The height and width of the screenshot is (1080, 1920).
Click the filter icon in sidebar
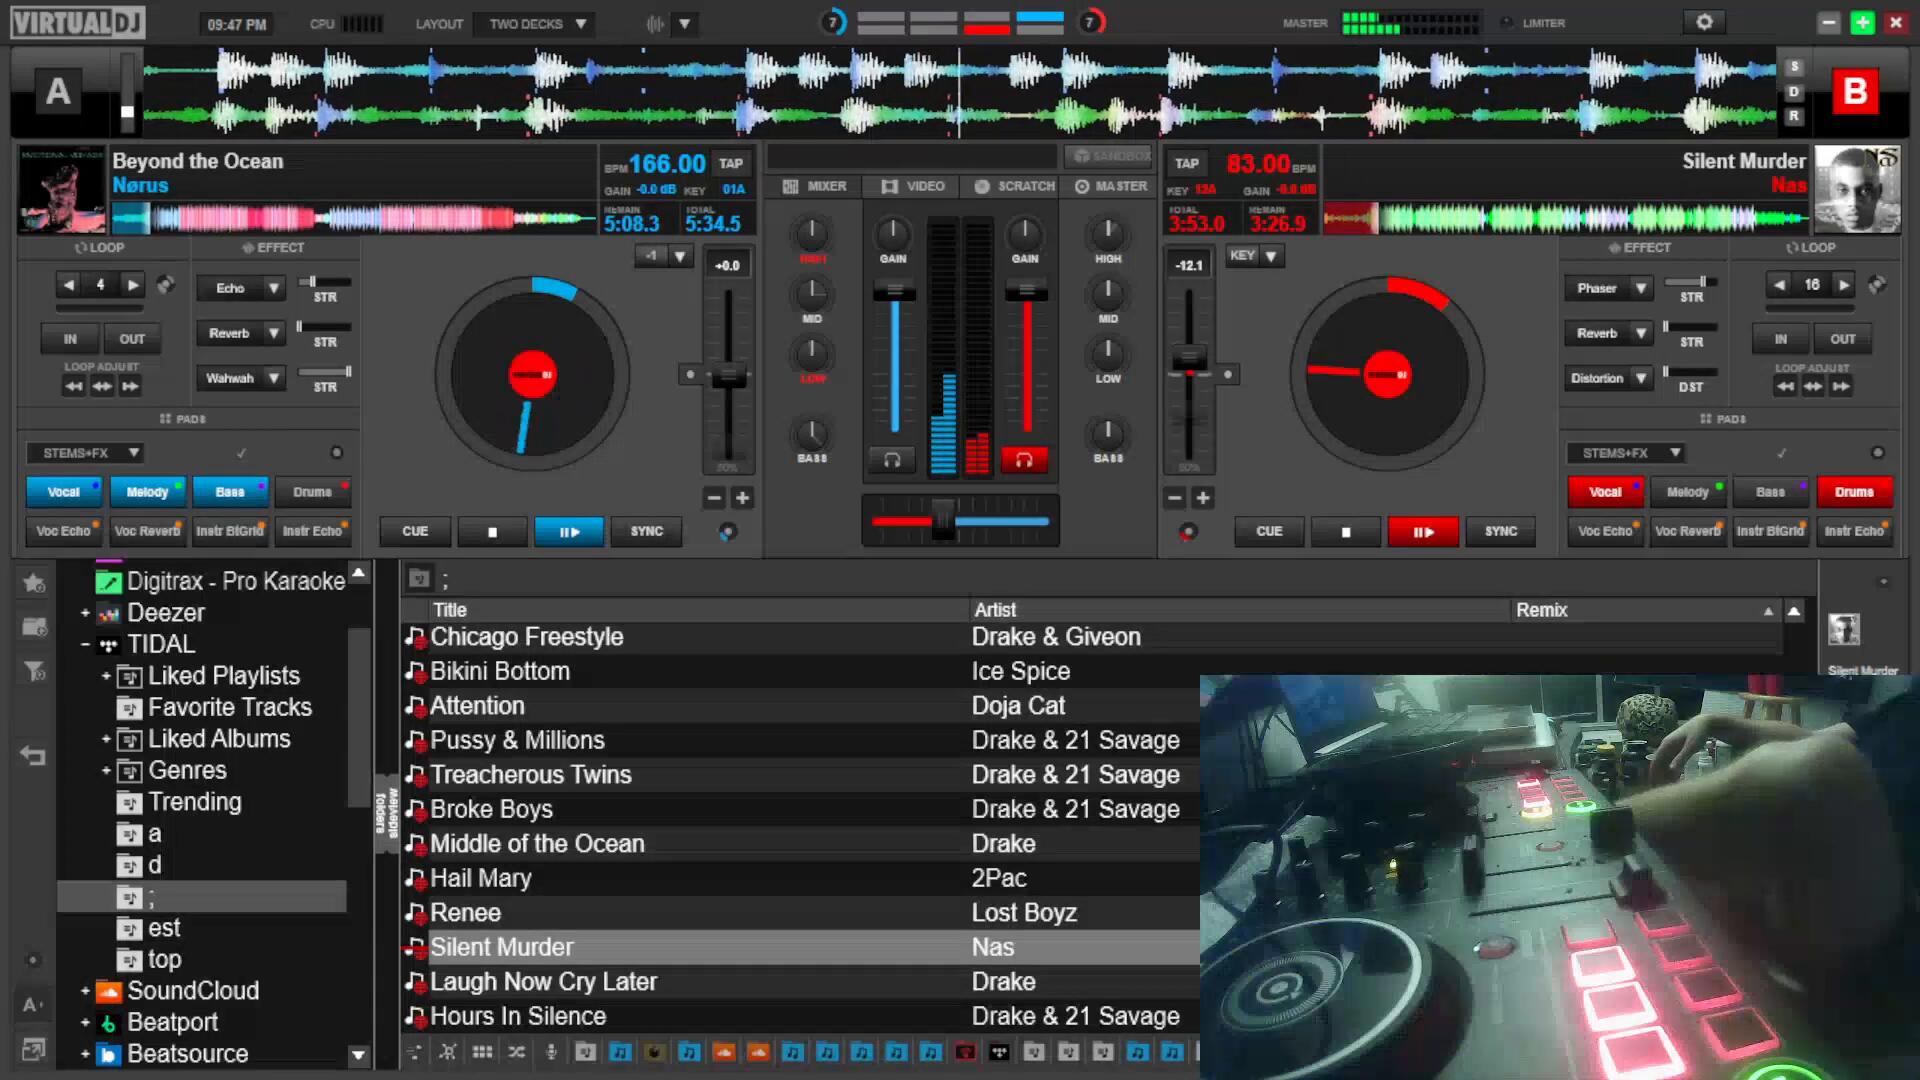coord(34,671)
